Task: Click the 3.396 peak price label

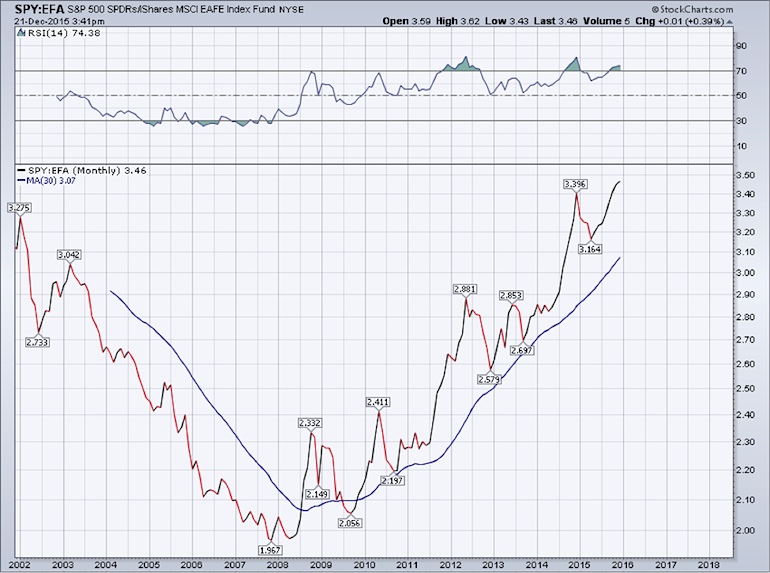Action: 575,184
